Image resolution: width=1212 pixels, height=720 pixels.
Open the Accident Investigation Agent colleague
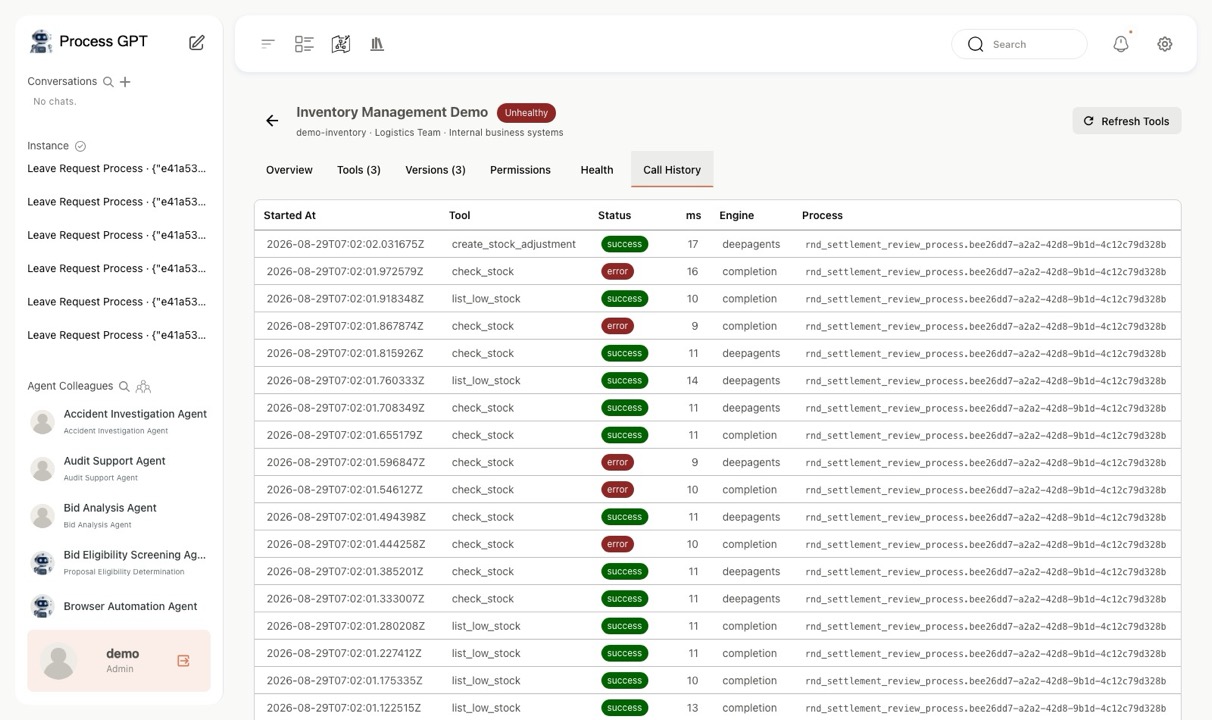point(118,422)
